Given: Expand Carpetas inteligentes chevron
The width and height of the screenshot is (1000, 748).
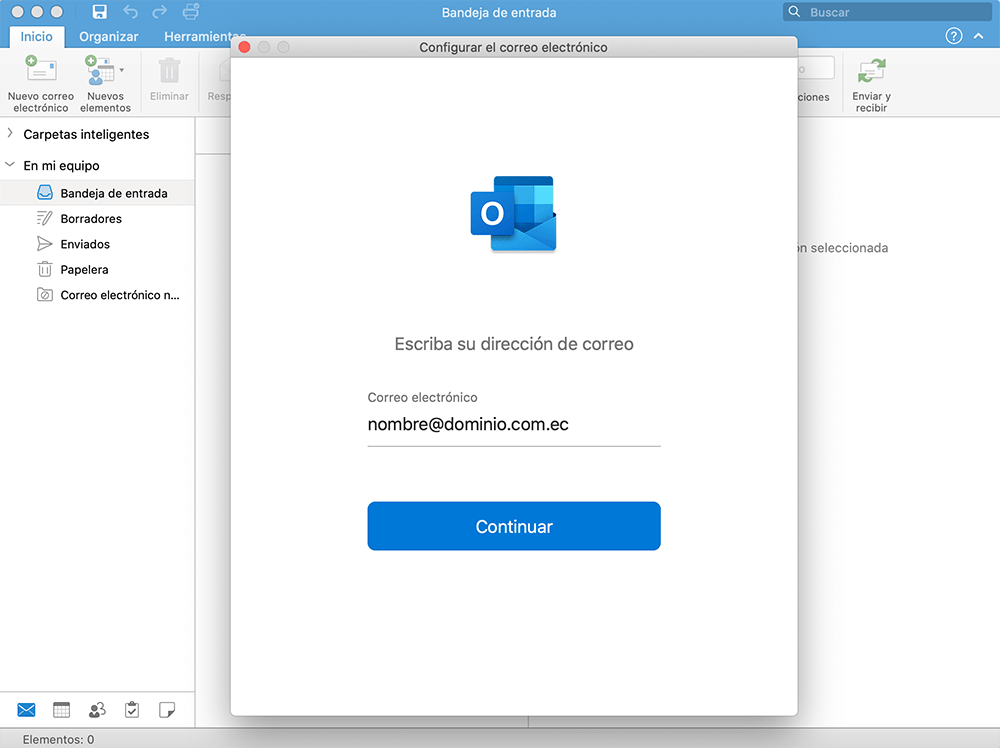Looking at the screenshot, I should (x=10, y=133).
